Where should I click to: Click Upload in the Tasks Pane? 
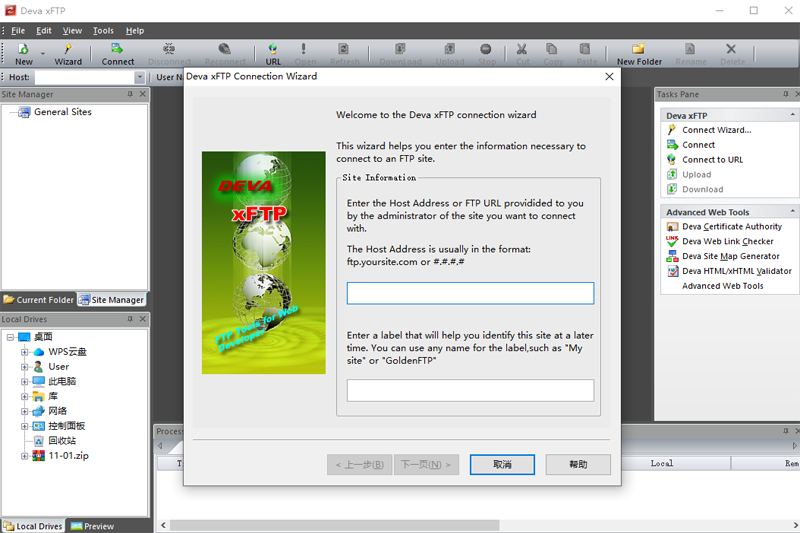696,174
